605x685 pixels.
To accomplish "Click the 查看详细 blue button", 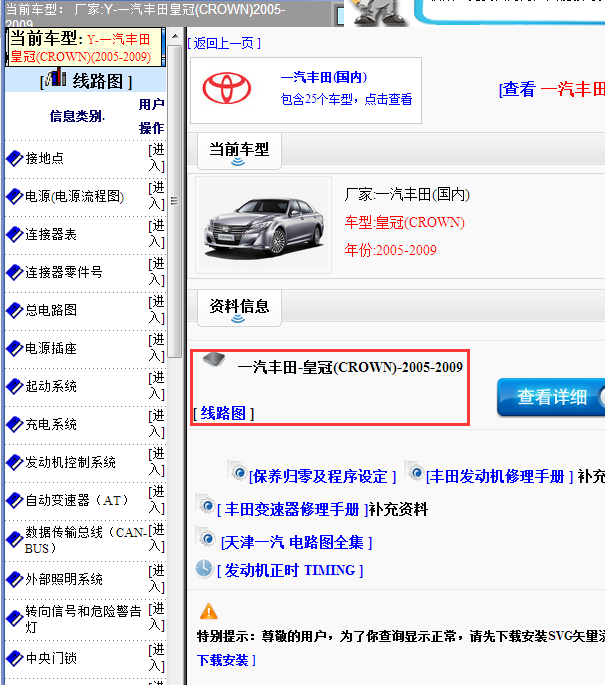I will pos(551,397).
